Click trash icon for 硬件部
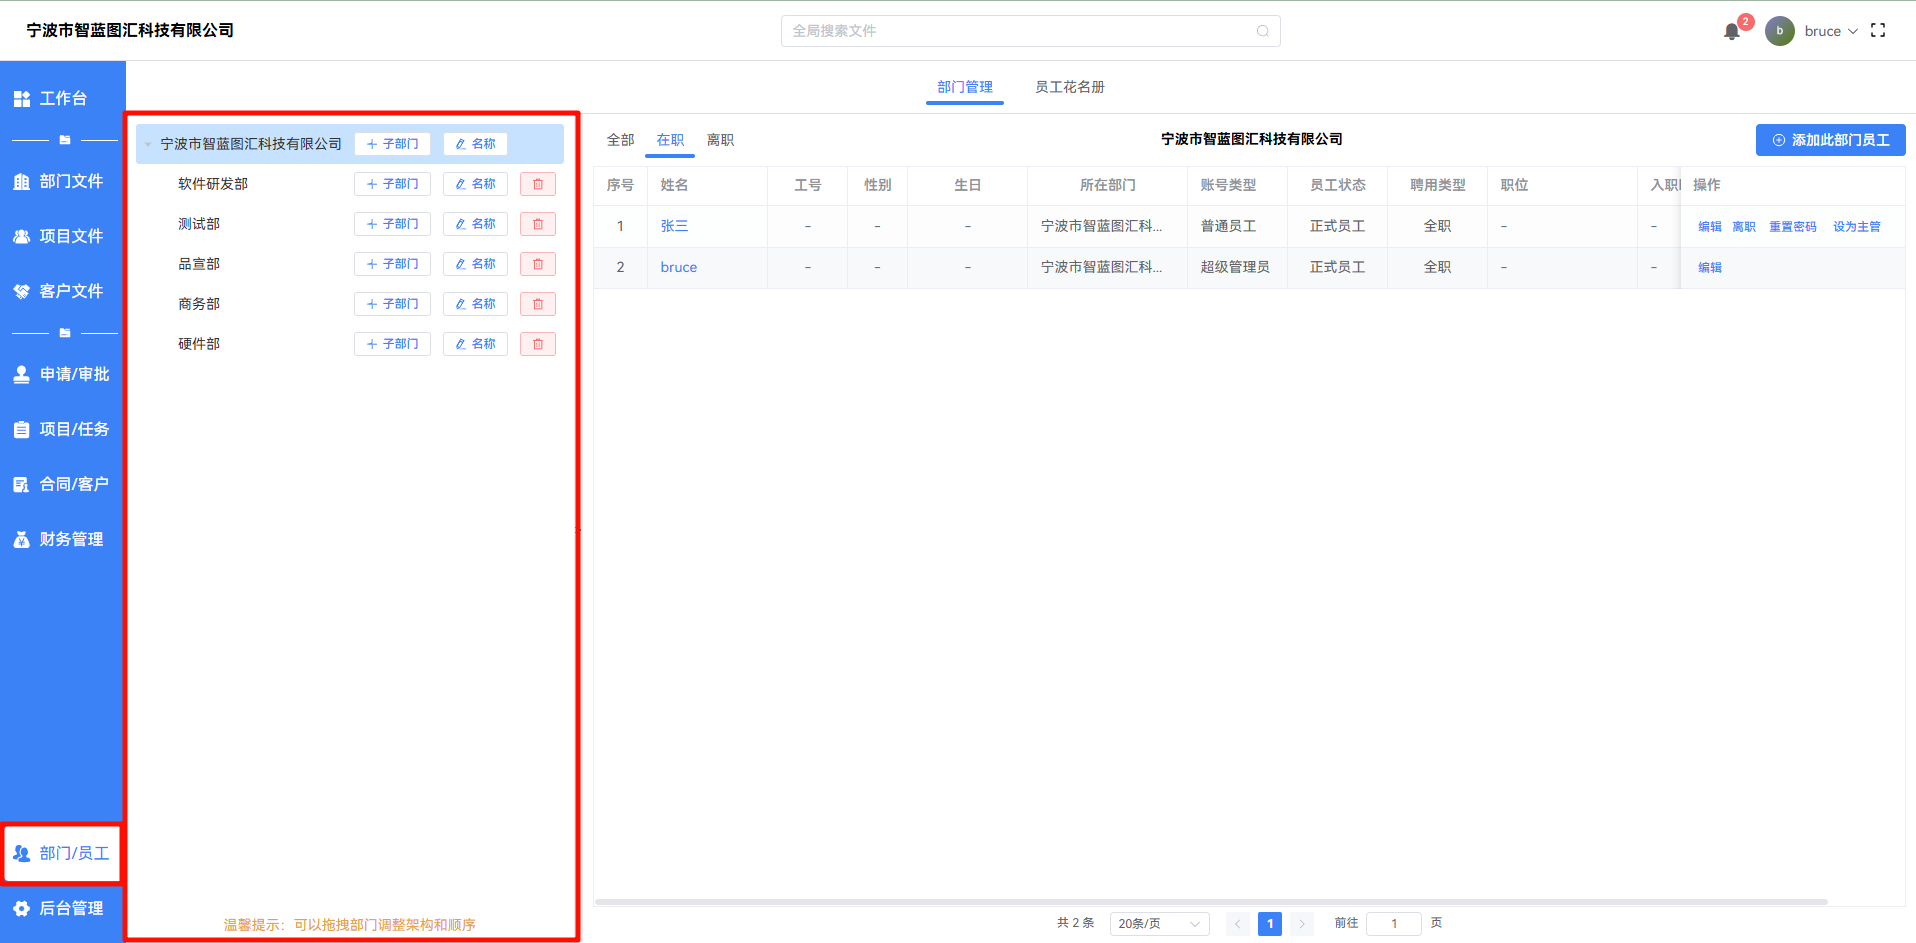1916x943 pixels. [538, 344]
